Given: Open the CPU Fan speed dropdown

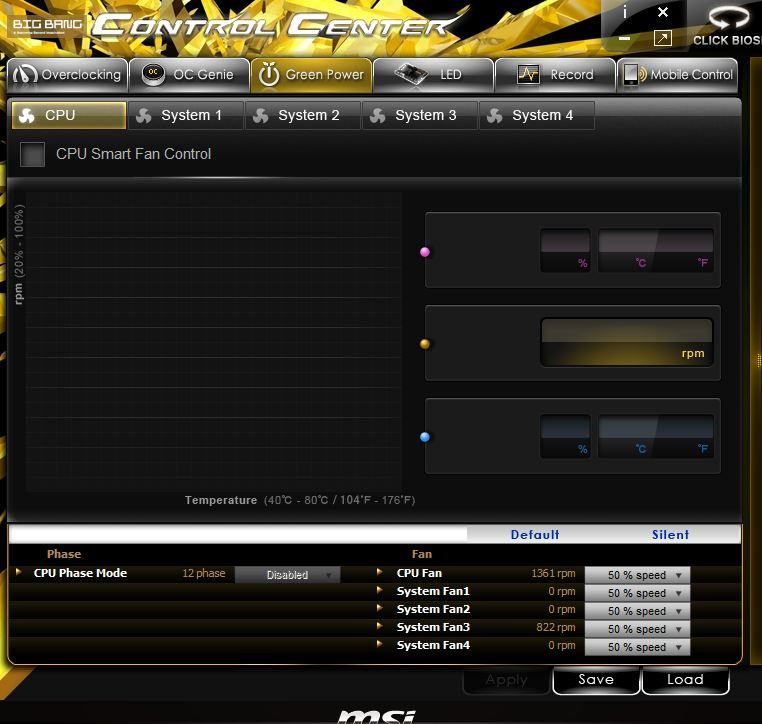Looking at the screenshot, I should pyautogui.click(x=637, y=575).
